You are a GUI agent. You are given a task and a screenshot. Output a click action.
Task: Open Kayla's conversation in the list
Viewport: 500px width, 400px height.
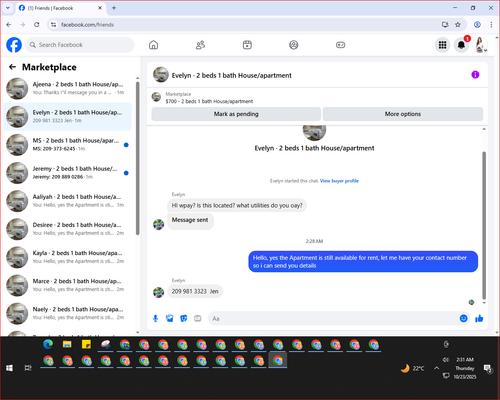(68, 257)
